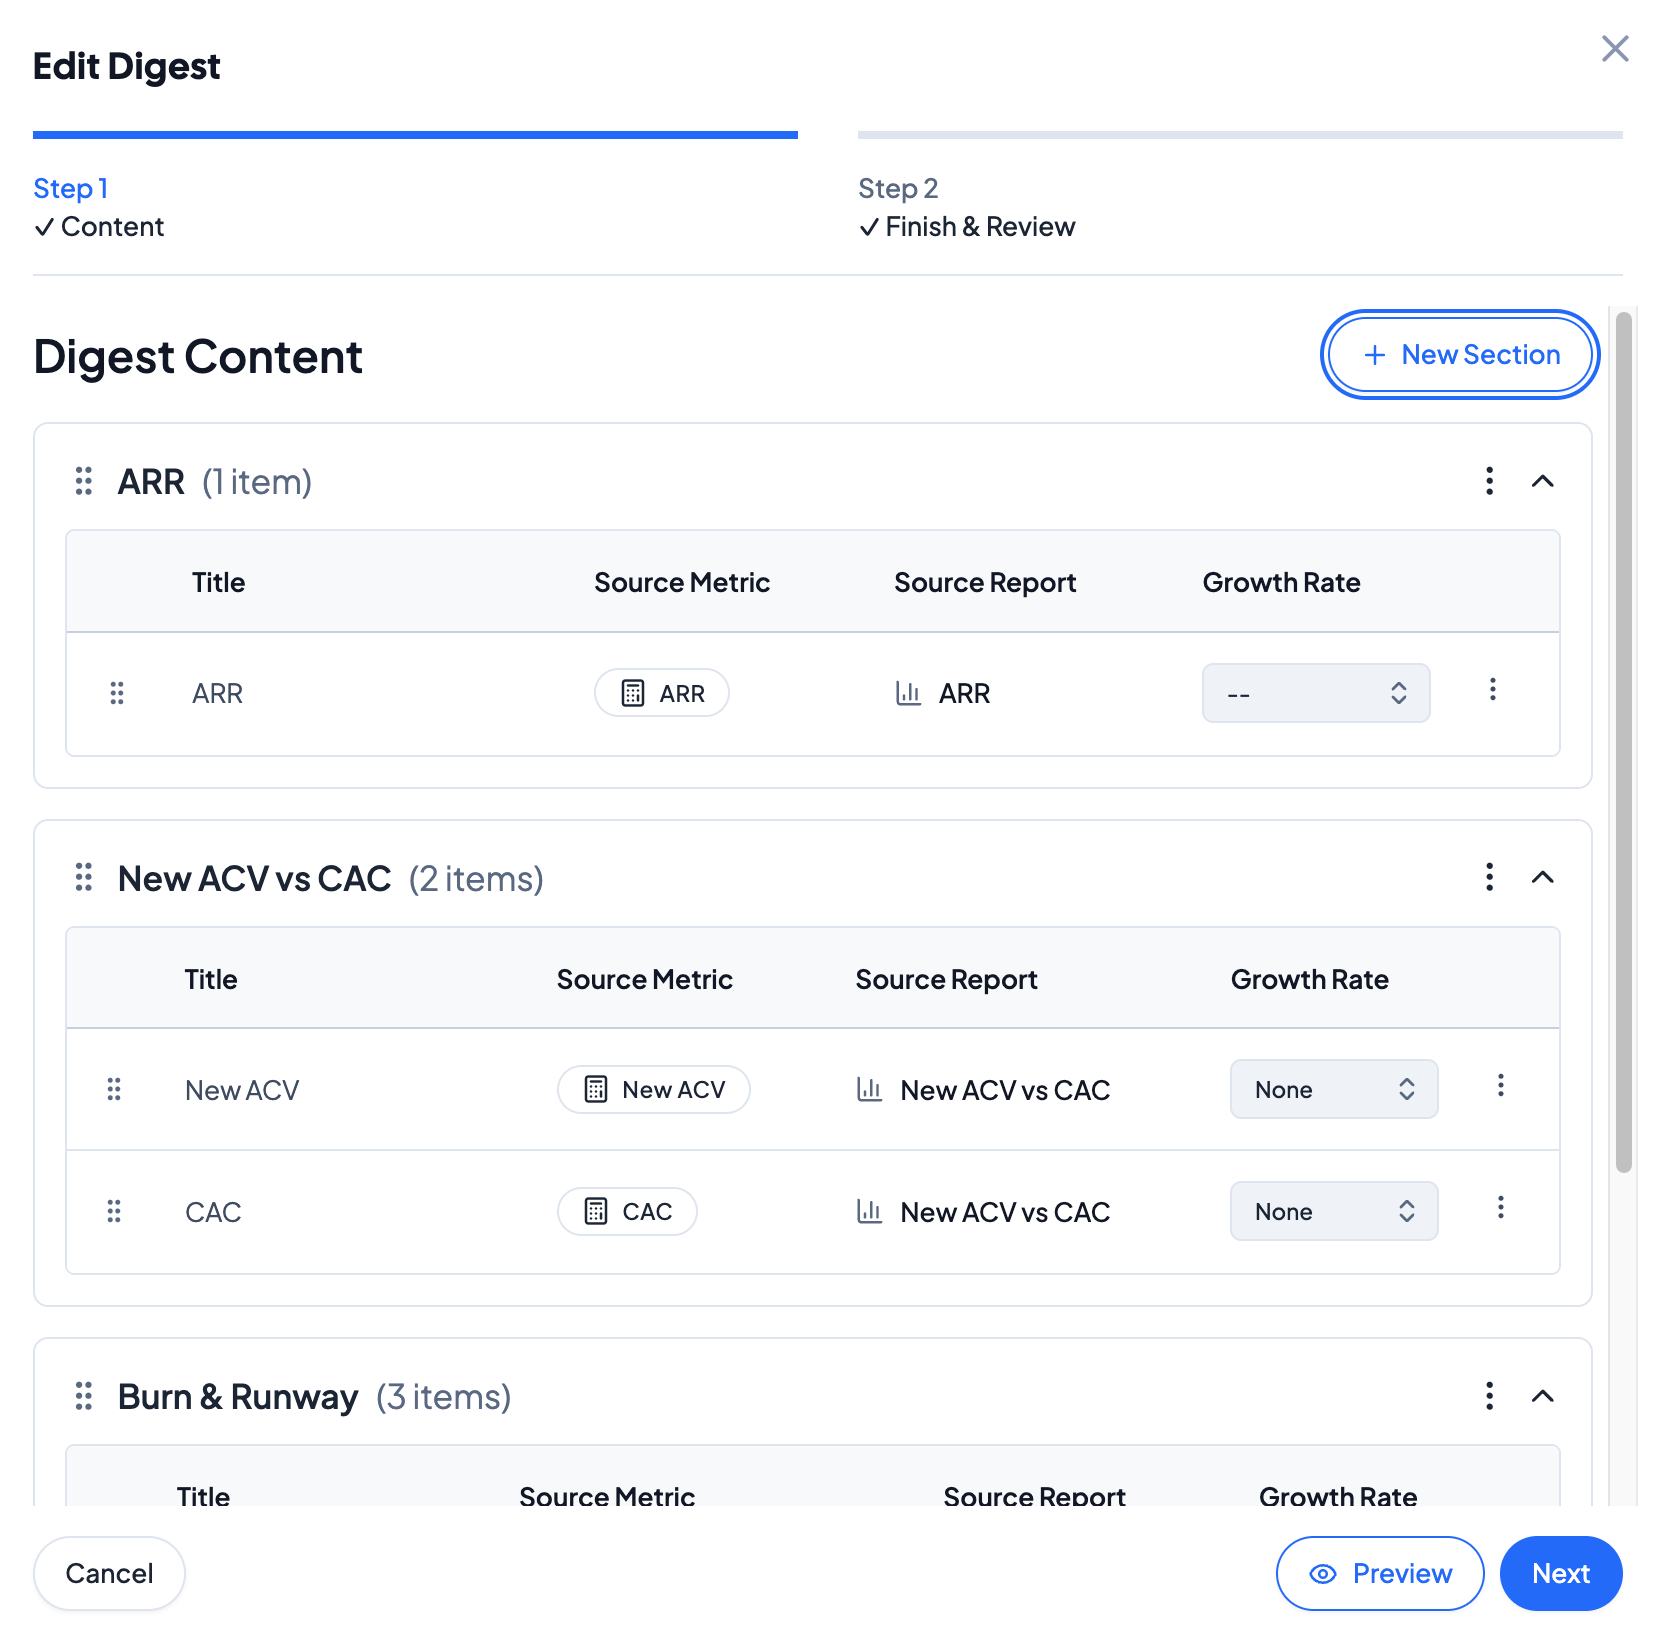Open the New ACV row kebab menu
The width and height of the screenshot is (1660, 1638).
point(1500,1086)
